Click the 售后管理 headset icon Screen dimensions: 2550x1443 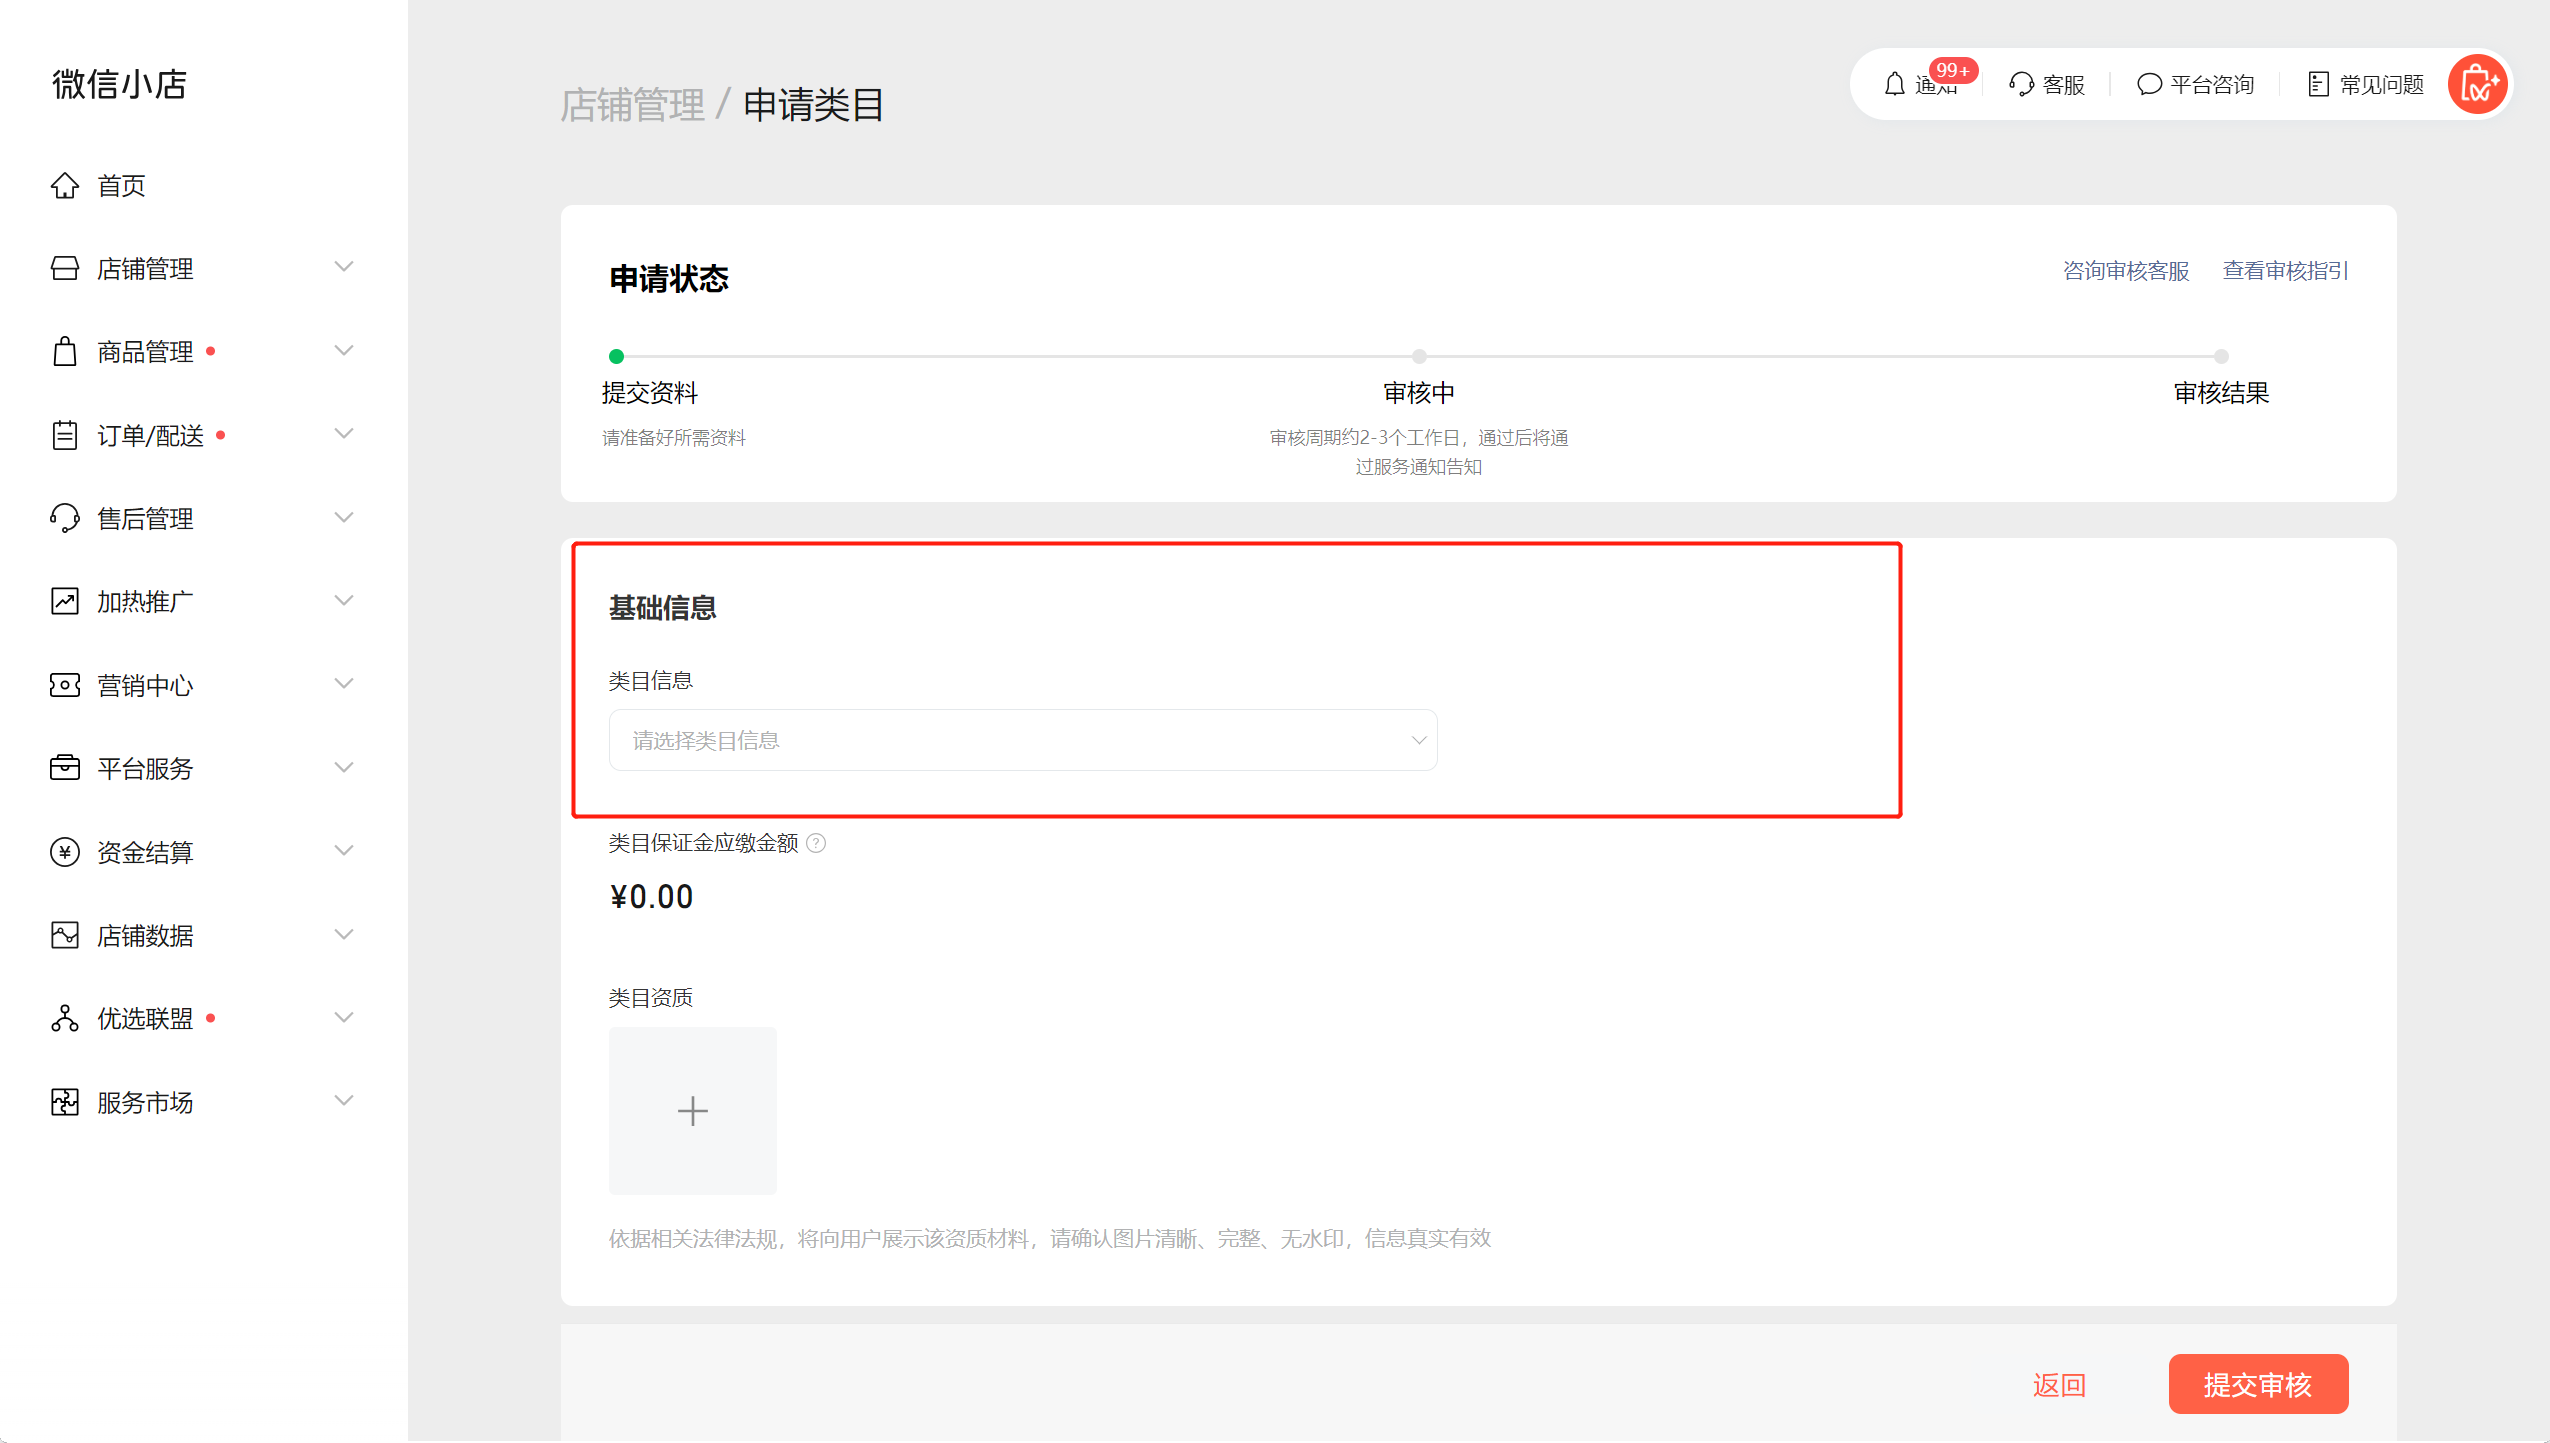(64, 518)
